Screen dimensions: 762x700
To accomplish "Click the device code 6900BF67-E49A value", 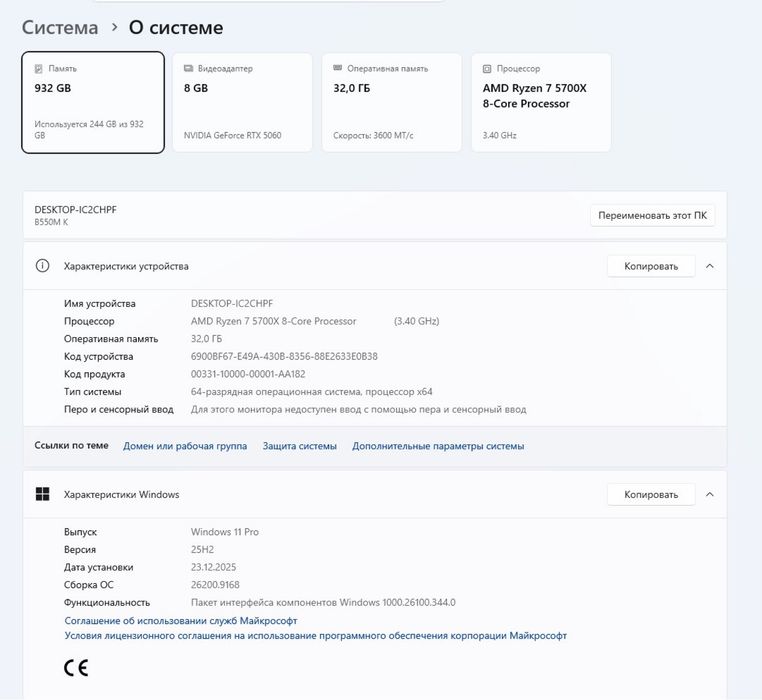I will (284, 356).
